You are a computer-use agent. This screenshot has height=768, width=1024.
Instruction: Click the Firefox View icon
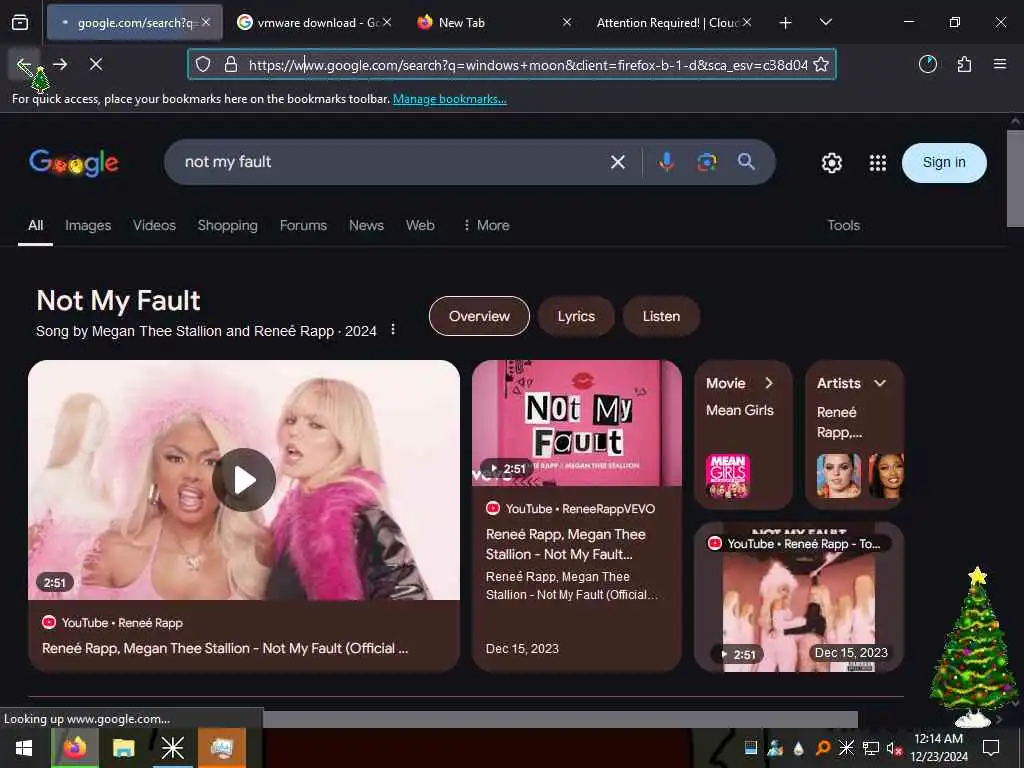(20, 23)
